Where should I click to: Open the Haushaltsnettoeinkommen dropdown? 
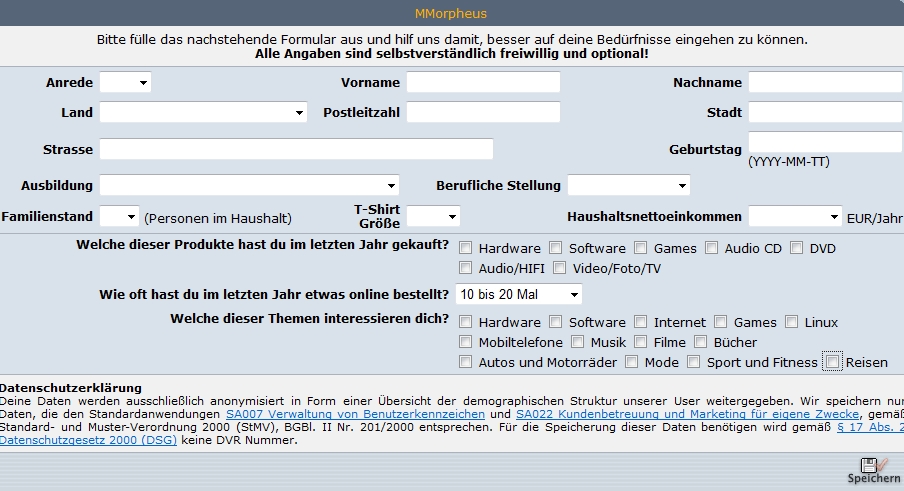click(x=795, y=217)
